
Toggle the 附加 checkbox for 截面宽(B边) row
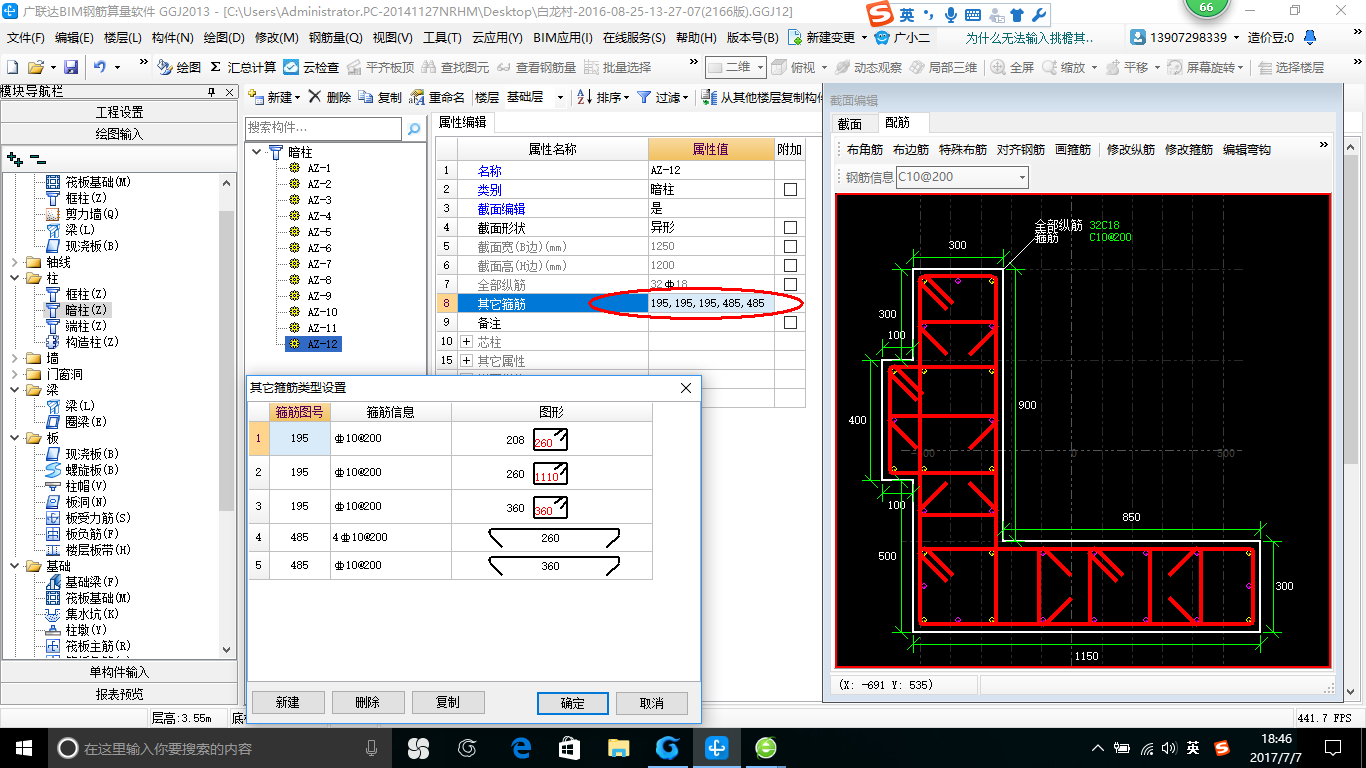click(x=790, y=247)
